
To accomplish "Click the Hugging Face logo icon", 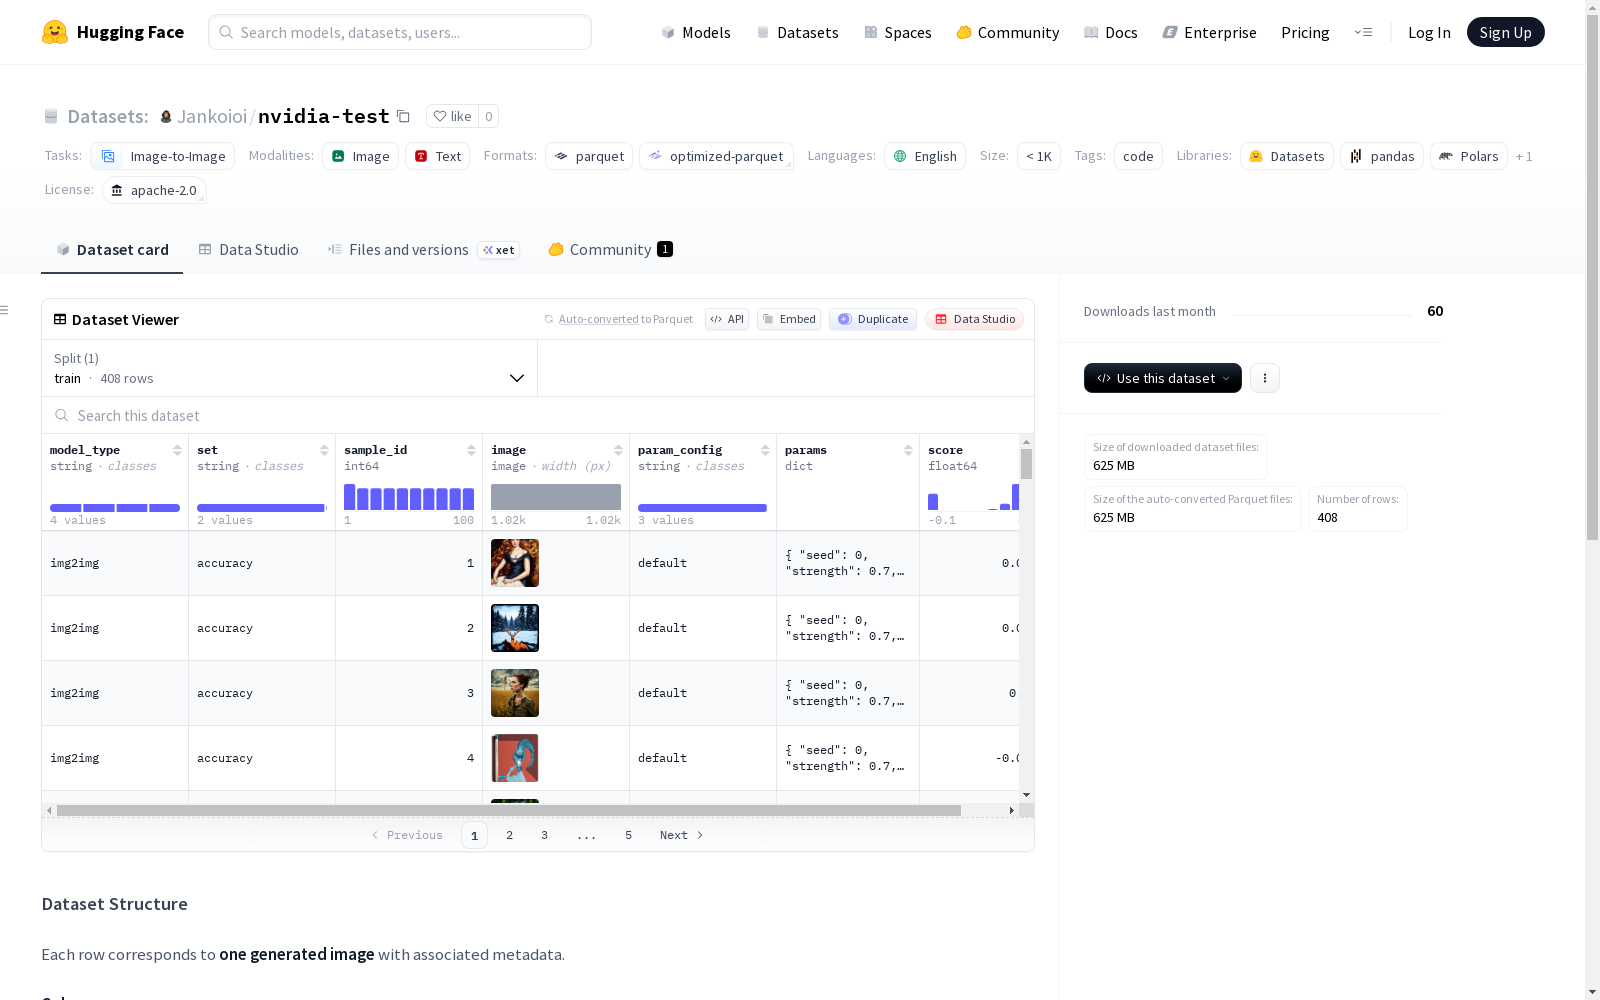I will (55, 32).
